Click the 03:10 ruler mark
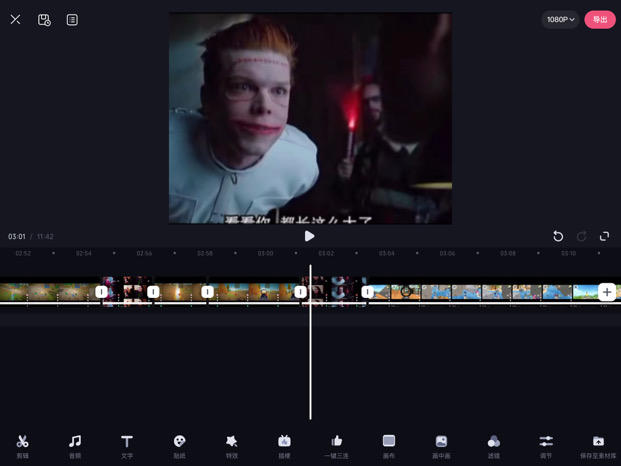This screenshot has width=621, height=466. pyautogui.click(x=568, y=253)
